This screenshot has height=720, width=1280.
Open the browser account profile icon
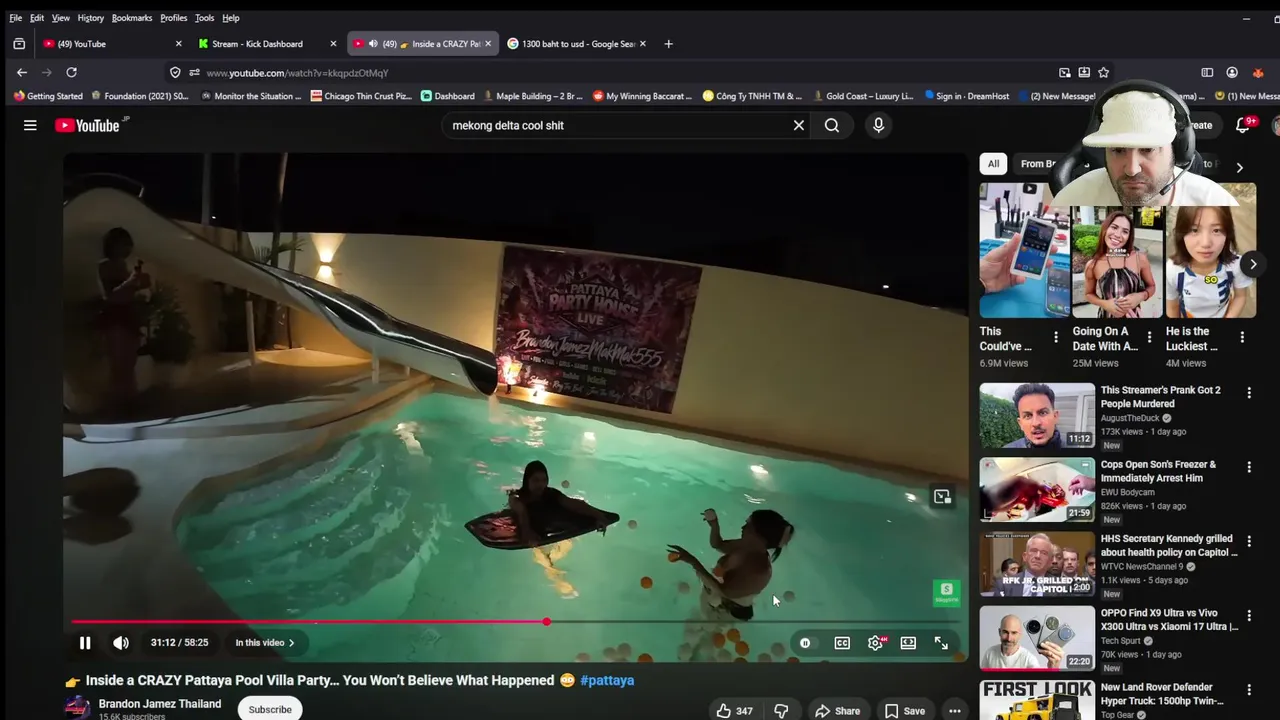pos(1232,72)
